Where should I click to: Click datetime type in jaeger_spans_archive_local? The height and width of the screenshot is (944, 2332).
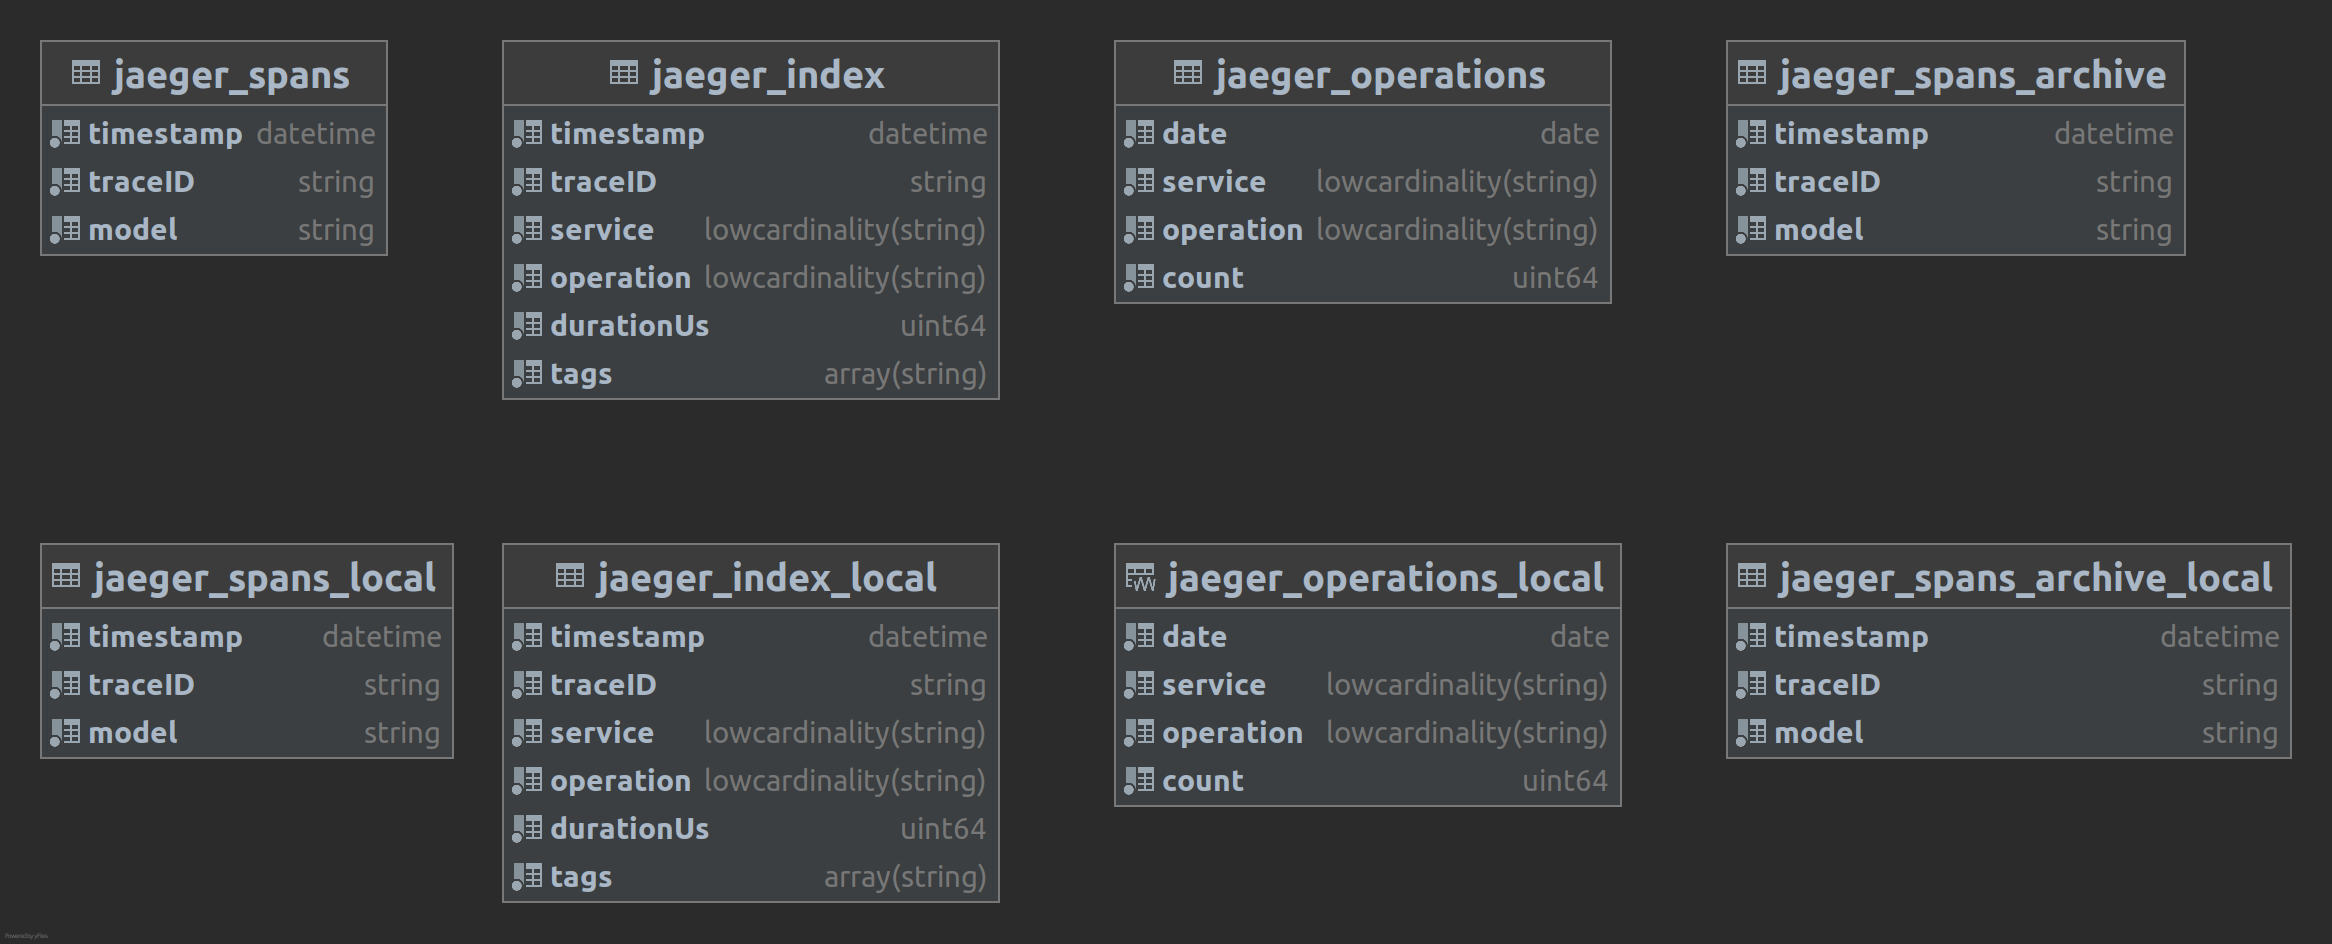[2220, 637]
